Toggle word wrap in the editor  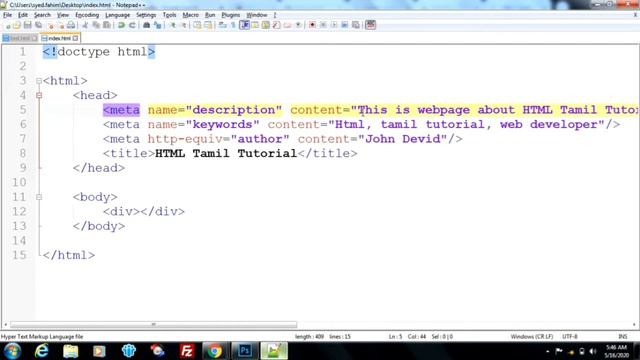222,25
